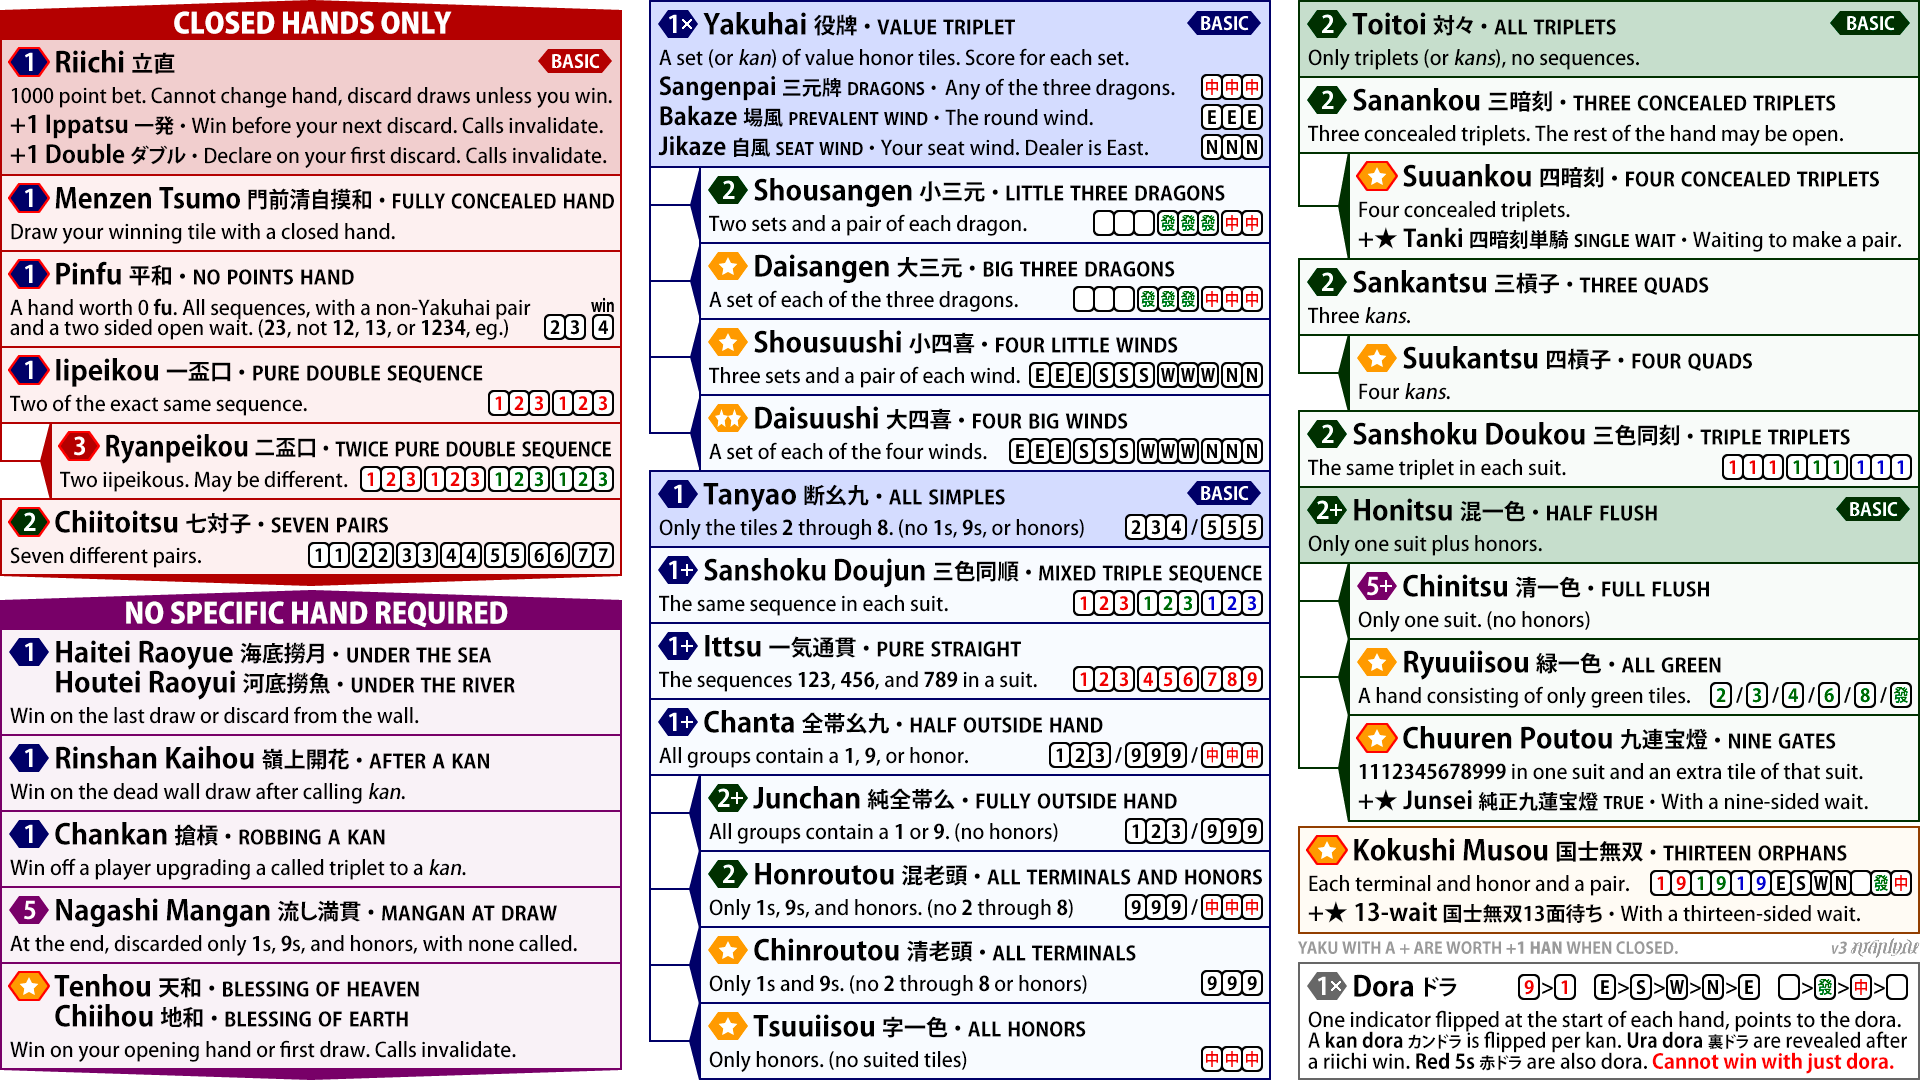Image resolution: width=1920 pixels, height=1080 pixels.
Task: Click the red dragon tiles in Tsuuiisou row
Action: pos(1231,1060)
